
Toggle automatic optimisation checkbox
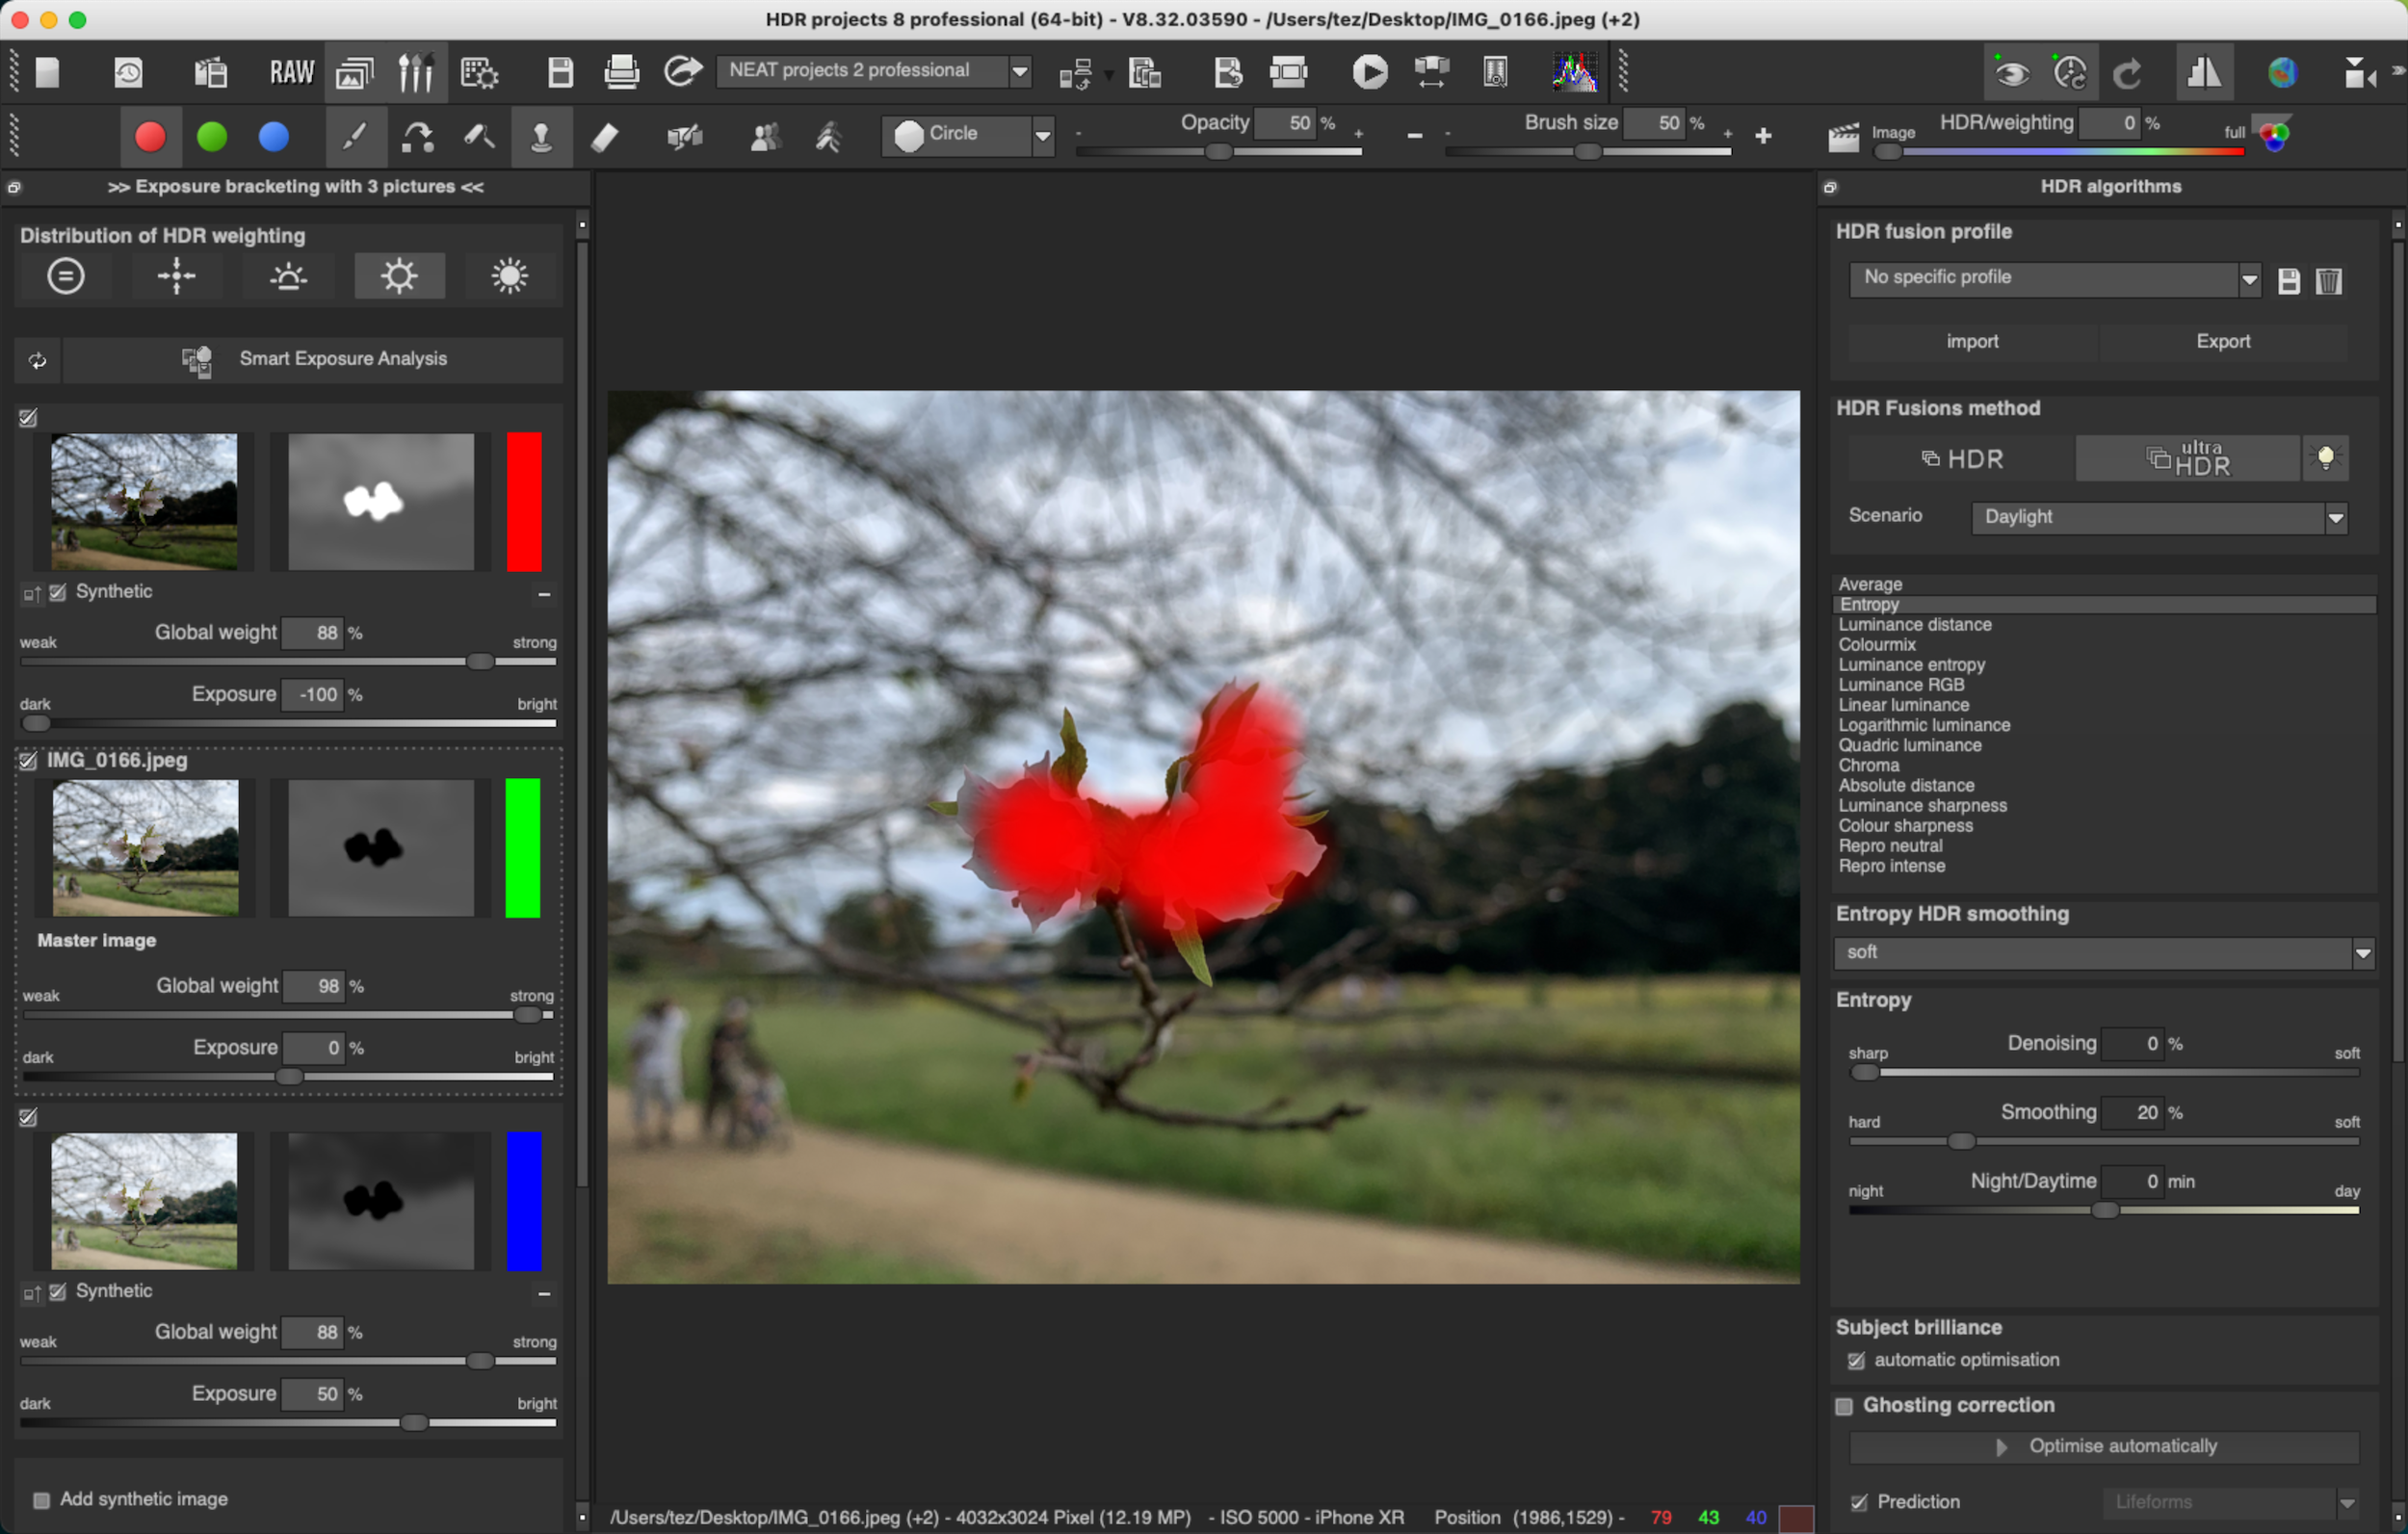[x=1856, y=1360]
